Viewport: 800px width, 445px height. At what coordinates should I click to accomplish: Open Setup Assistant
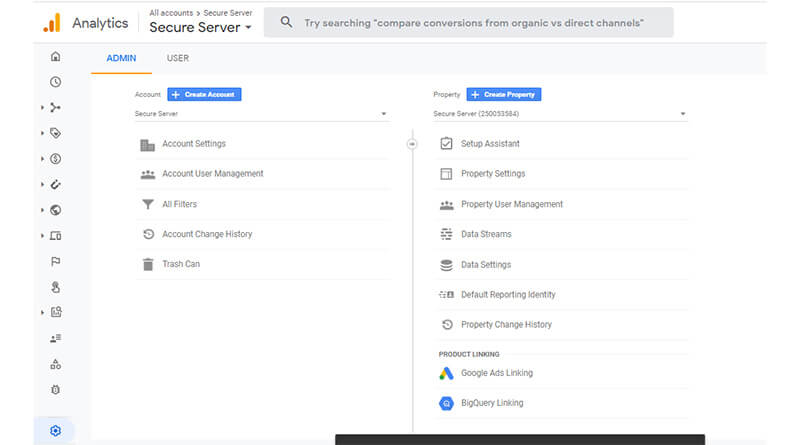[490, 144]
